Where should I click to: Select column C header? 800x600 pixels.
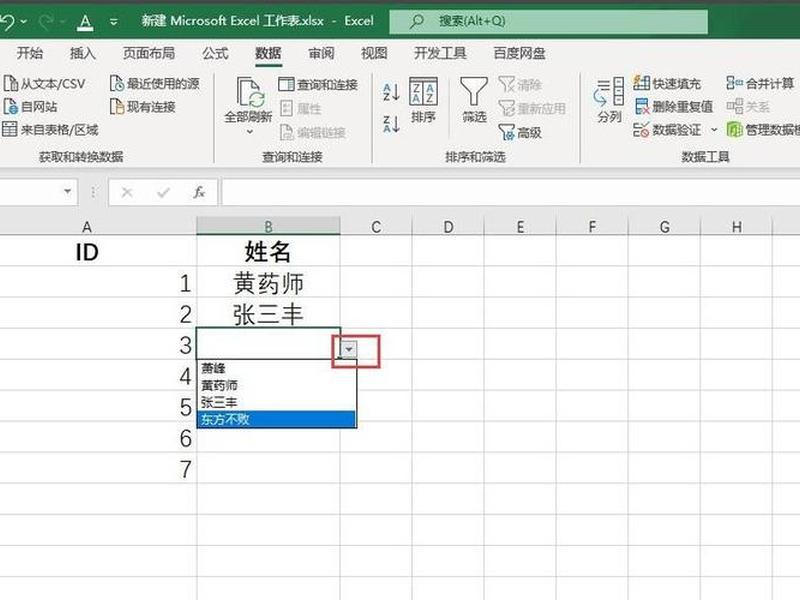click(376, 227)
